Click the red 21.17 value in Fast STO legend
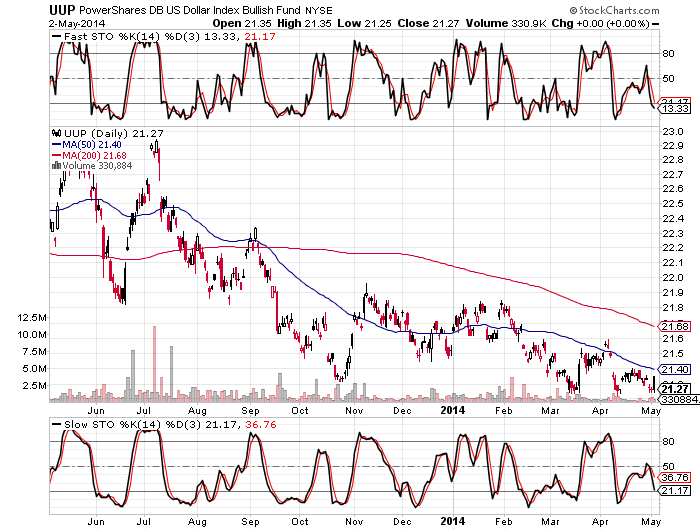700x530 pixels. click(x=260, y=37)
